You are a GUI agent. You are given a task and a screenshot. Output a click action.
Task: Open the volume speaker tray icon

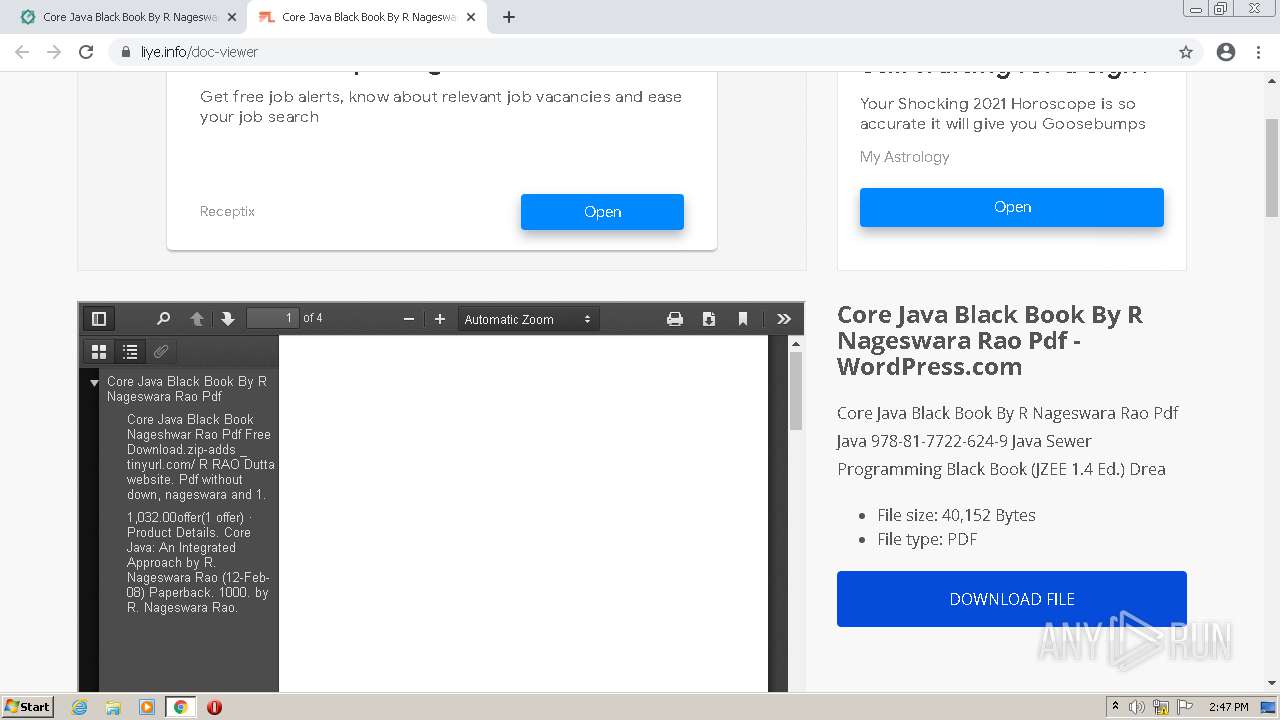pyautogui.click(x=1137, y=707)
